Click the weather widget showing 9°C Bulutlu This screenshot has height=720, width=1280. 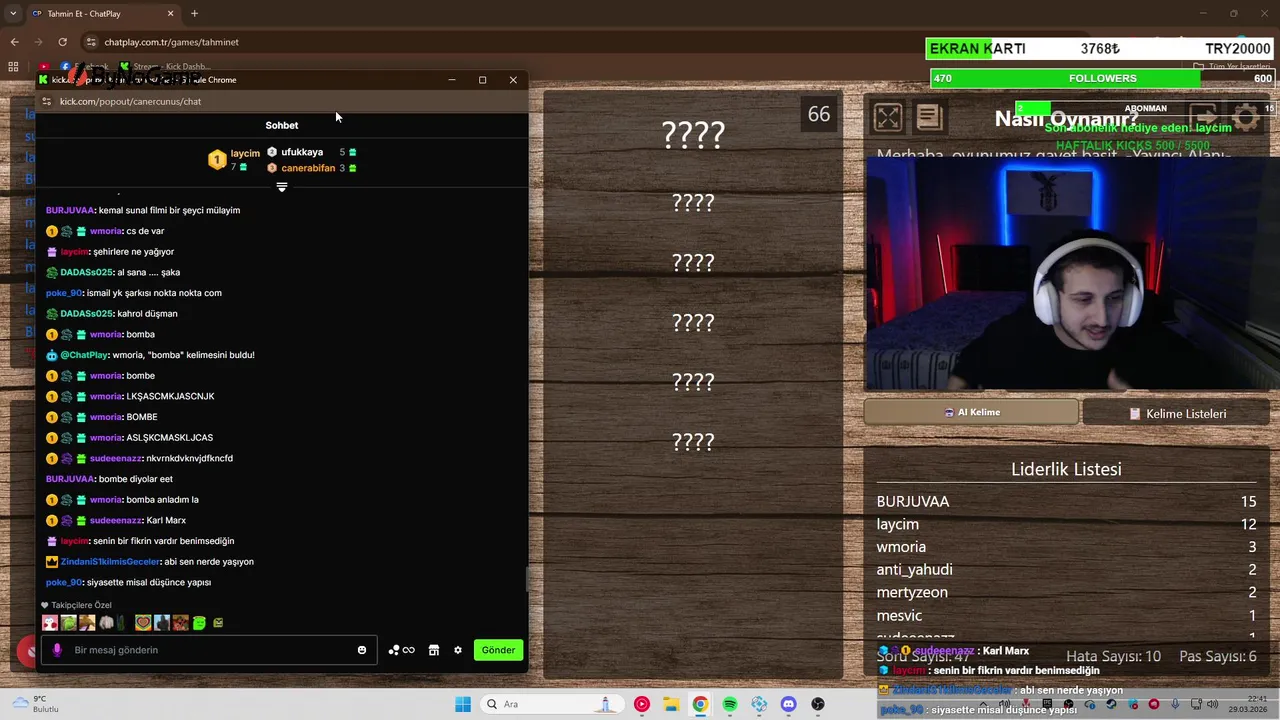coord(35,704)
